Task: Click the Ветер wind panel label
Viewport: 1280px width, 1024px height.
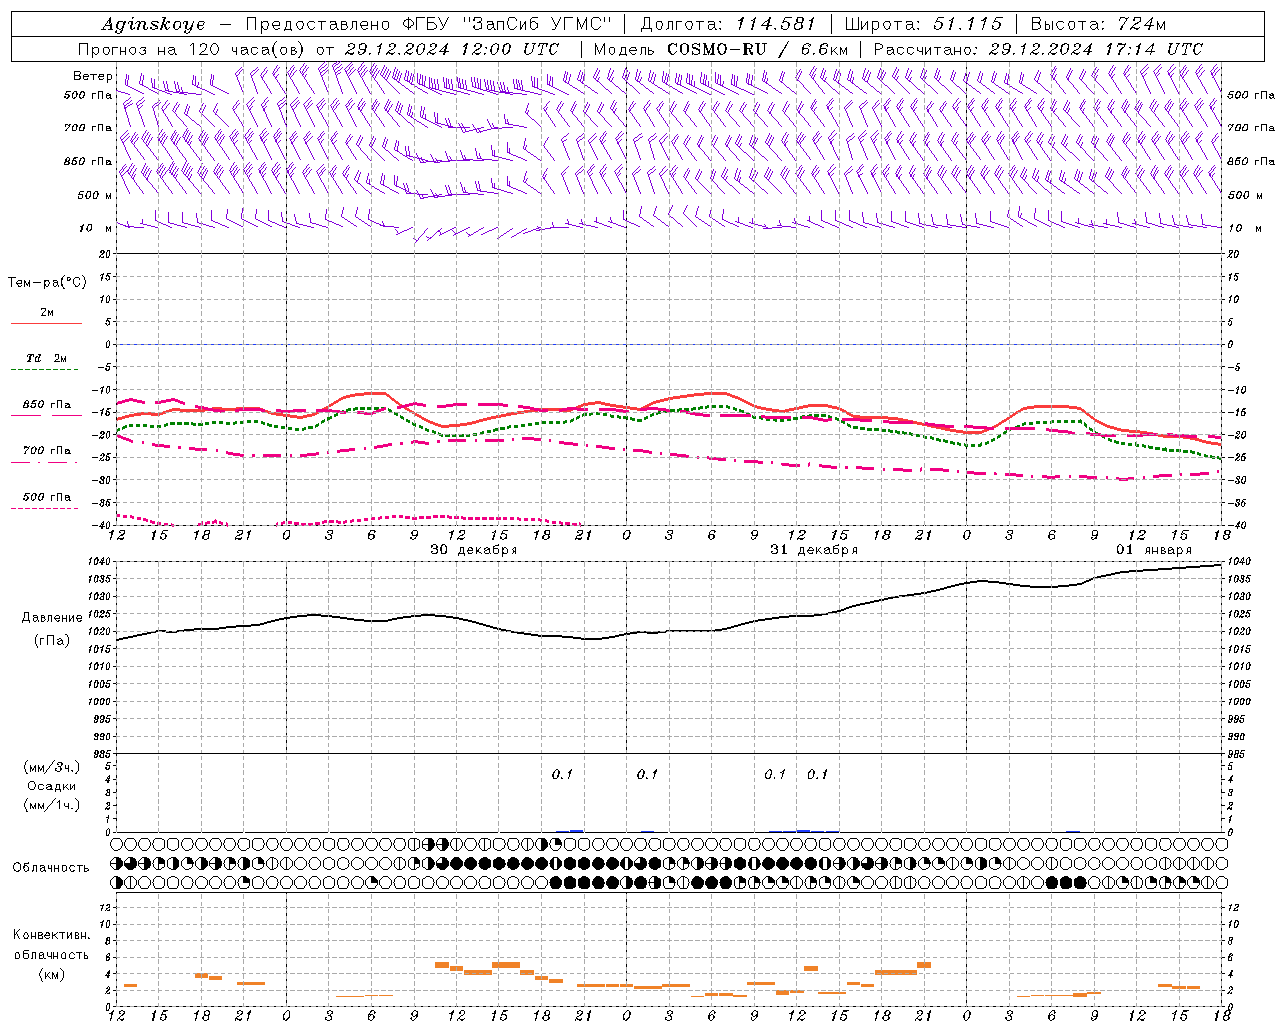Action: (x=92, y=76)
